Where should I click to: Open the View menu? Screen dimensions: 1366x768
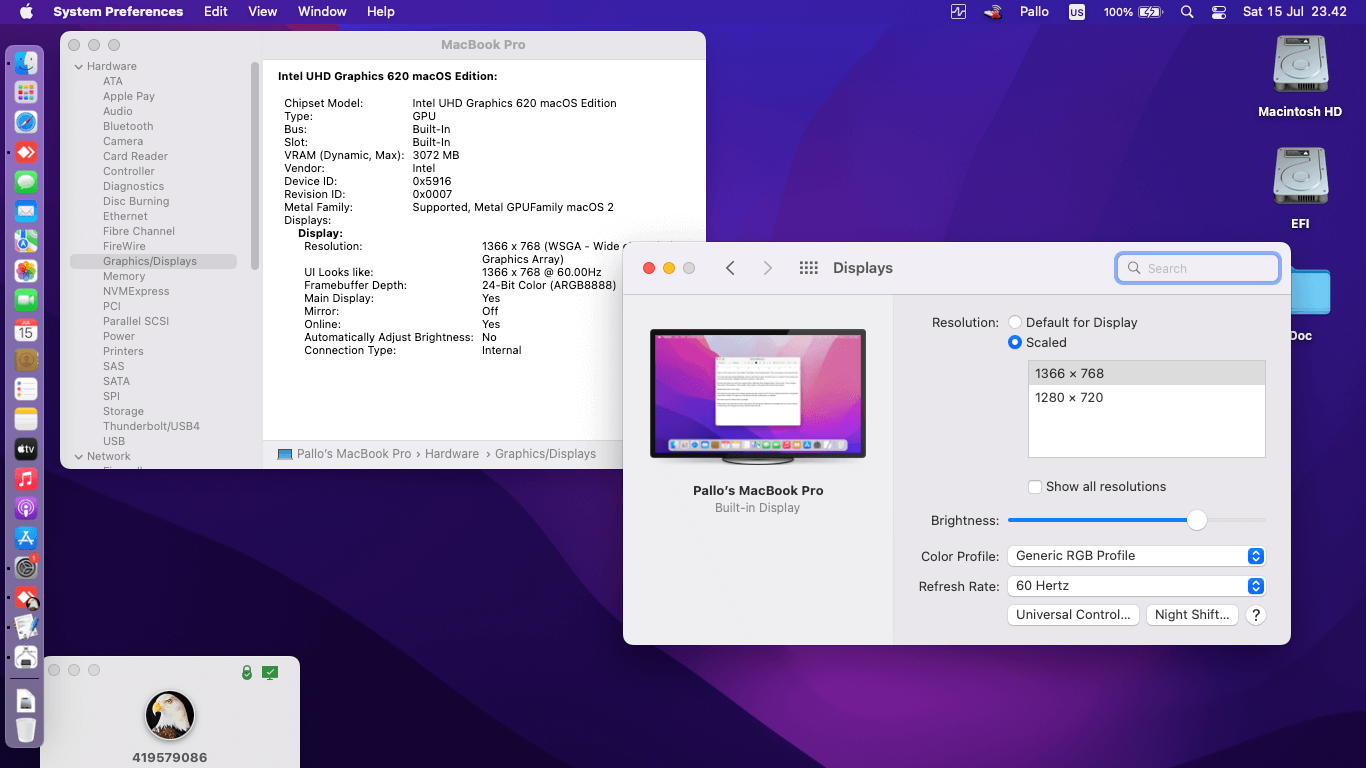coord(262,12)
